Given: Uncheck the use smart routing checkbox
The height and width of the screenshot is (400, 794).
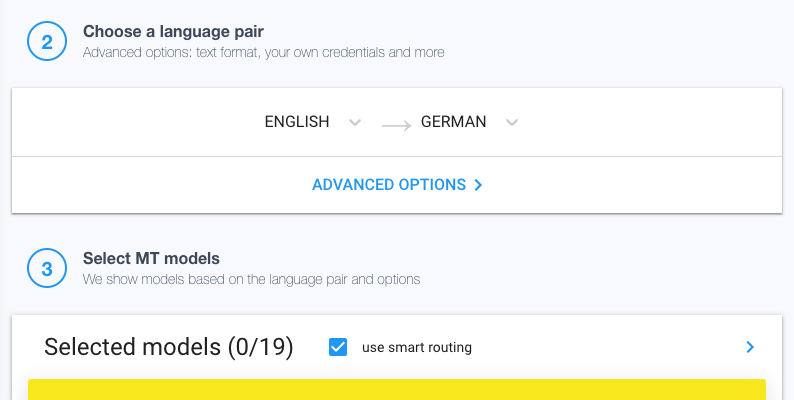Looking at the screenshot, I should pyautogui.click(x=338, y=347).
